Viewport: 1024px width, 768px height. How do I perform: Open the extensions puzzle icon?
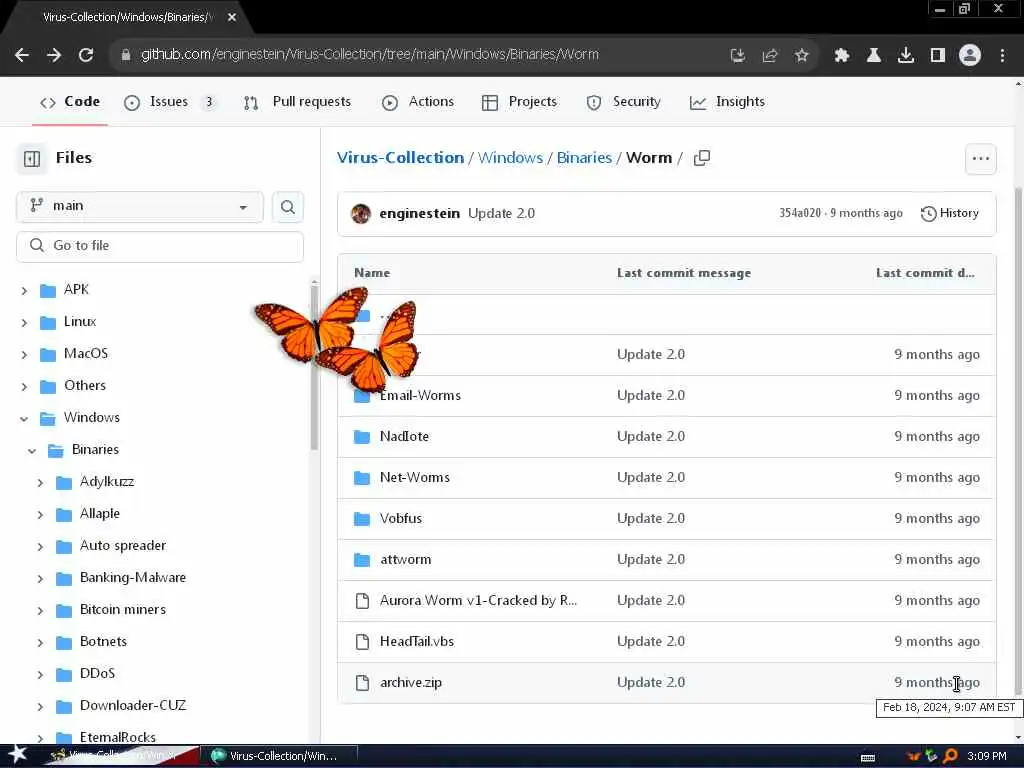coord(841,56)
